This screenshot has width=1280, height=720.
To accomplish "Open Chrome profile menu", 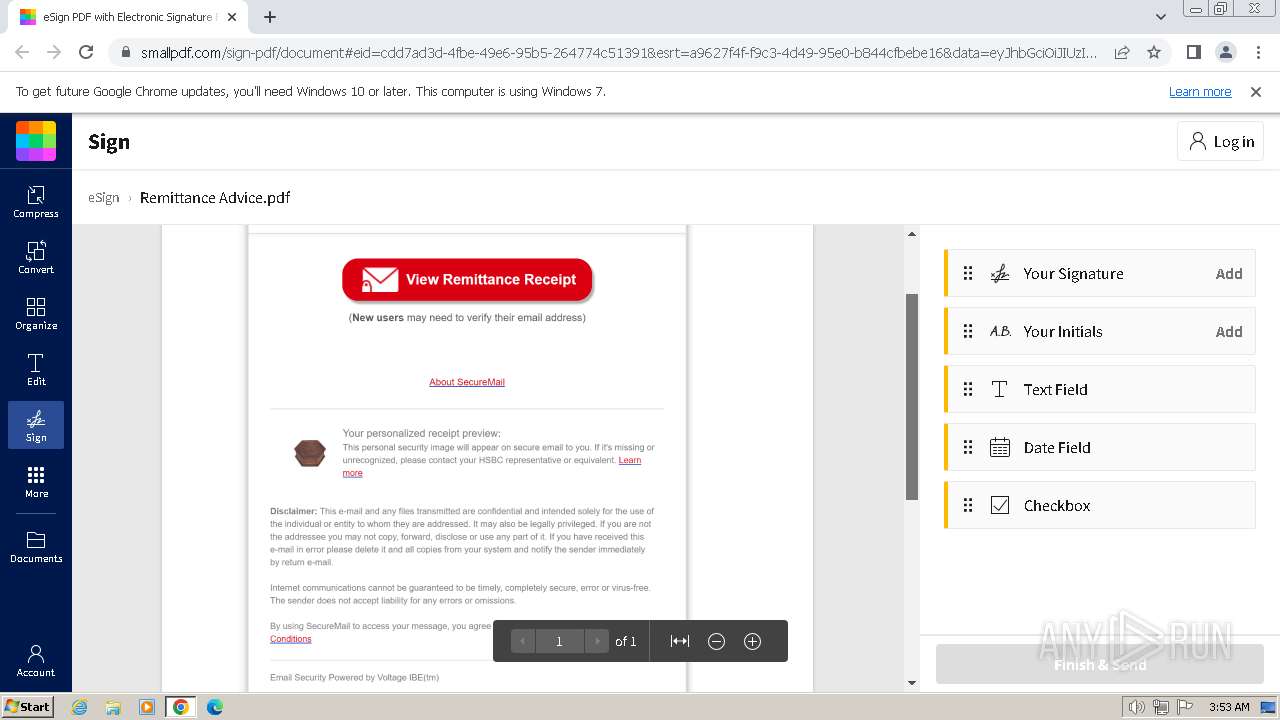I will [1226, 53].
